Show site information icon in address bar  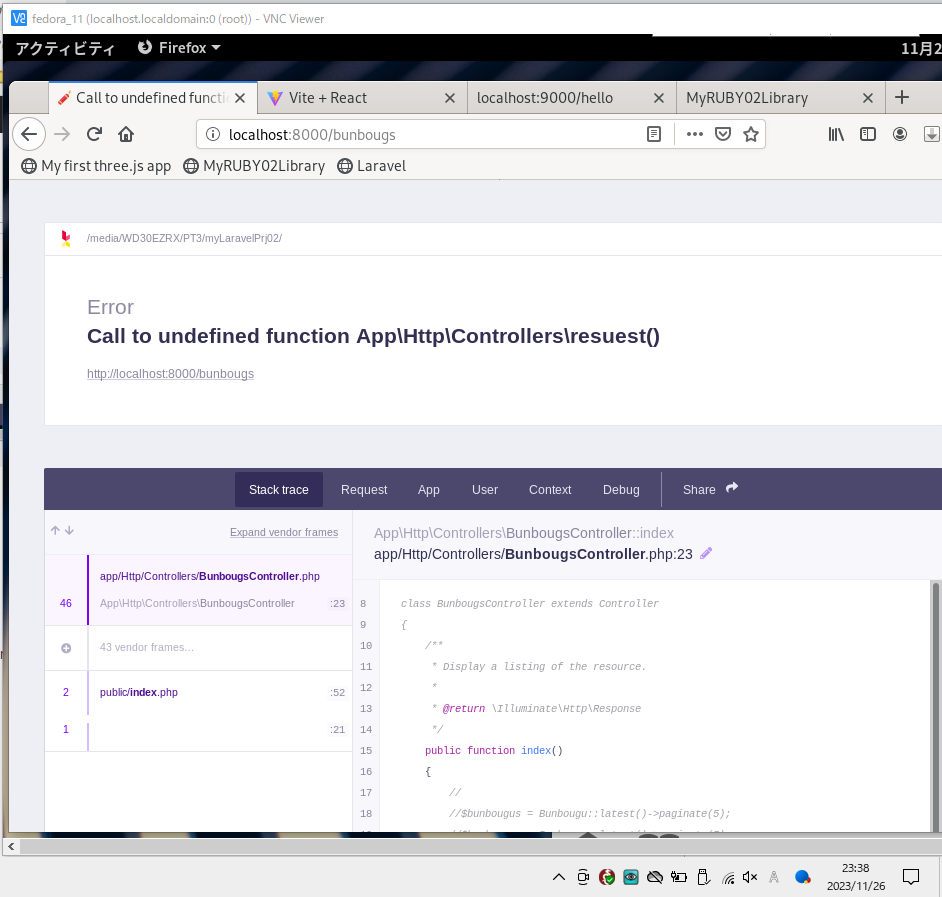pyautogui.click(x=213, y=134)
